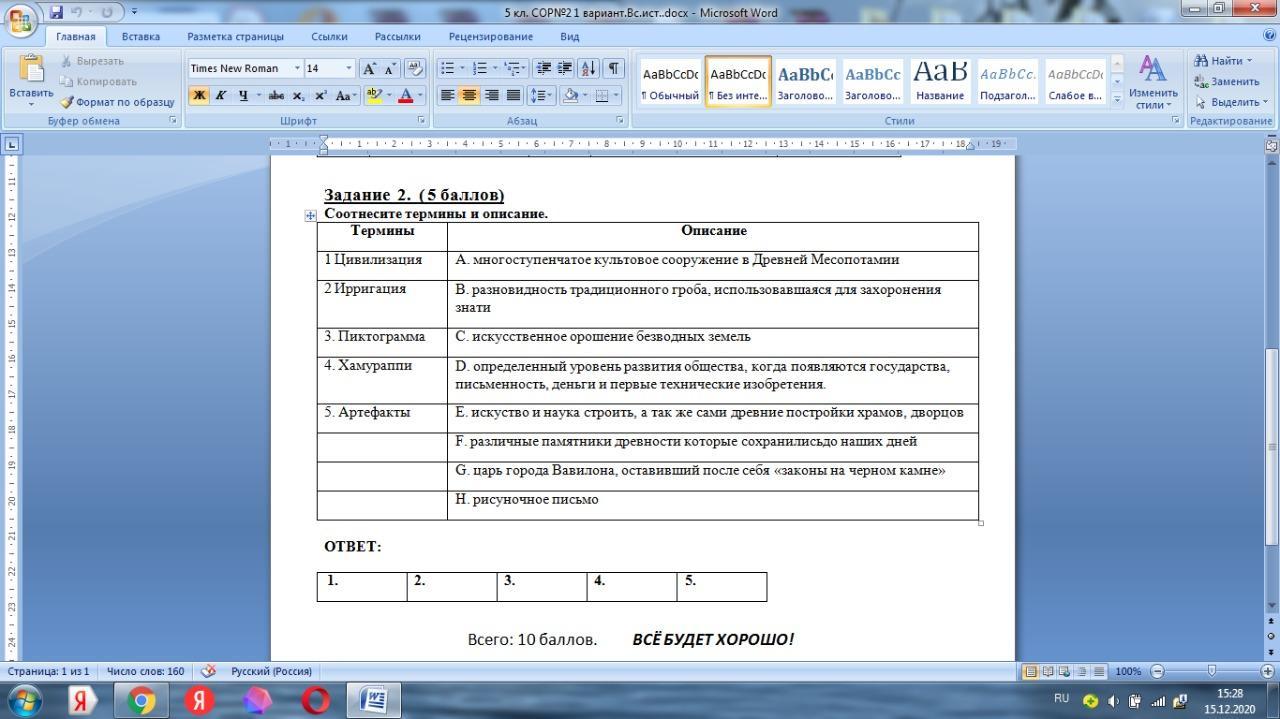Open Абзац dialog launcher
Viewport: 1280px width, 719px height.
tap(620, 121)
